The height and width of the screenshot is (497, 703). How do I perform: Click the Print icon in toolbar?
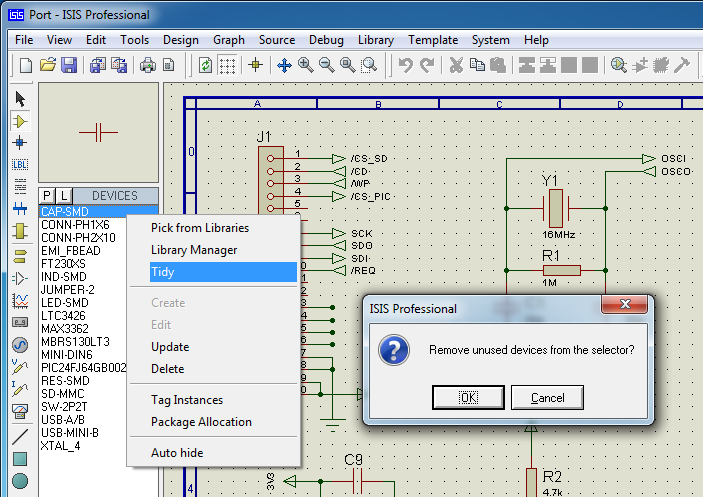point(148,65)
